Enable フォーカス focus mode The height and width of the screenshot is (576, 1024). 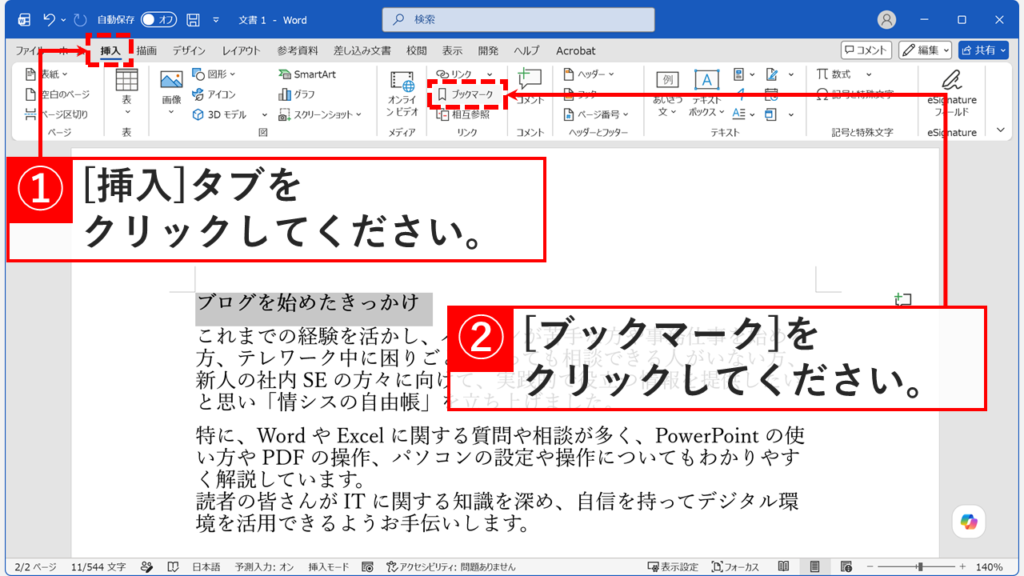point(735,567)
